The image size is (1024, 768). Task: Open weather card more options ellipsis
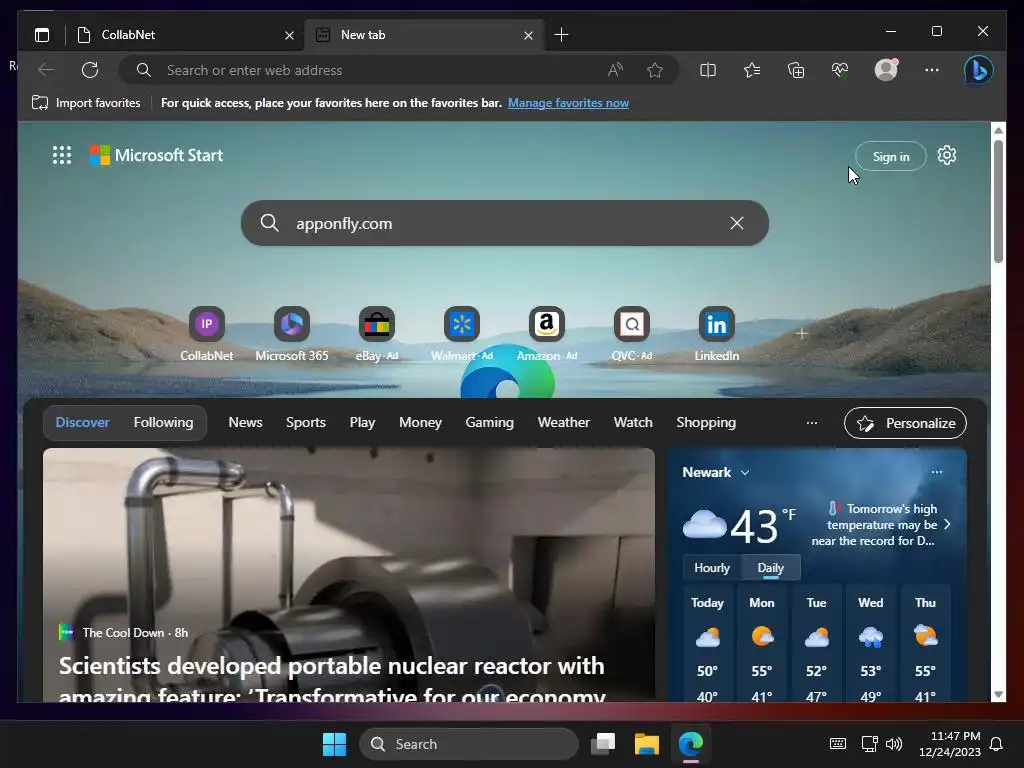tap(936, 472)
